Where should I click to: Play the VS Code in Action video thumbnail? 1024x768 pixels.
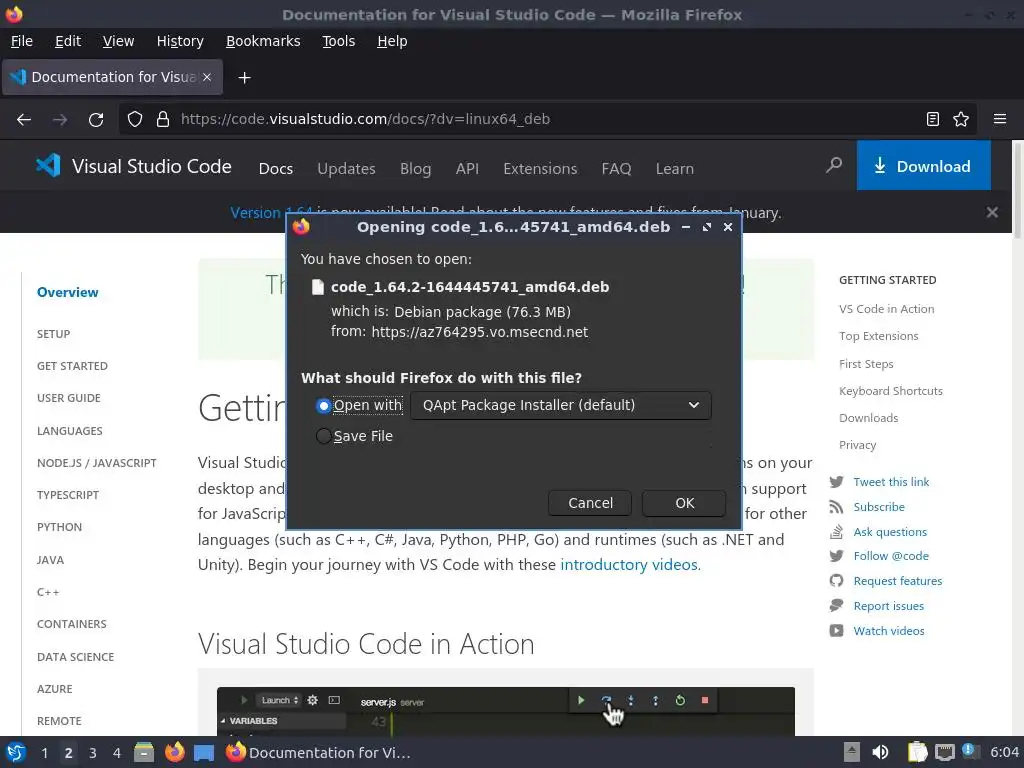coord(505,711)
